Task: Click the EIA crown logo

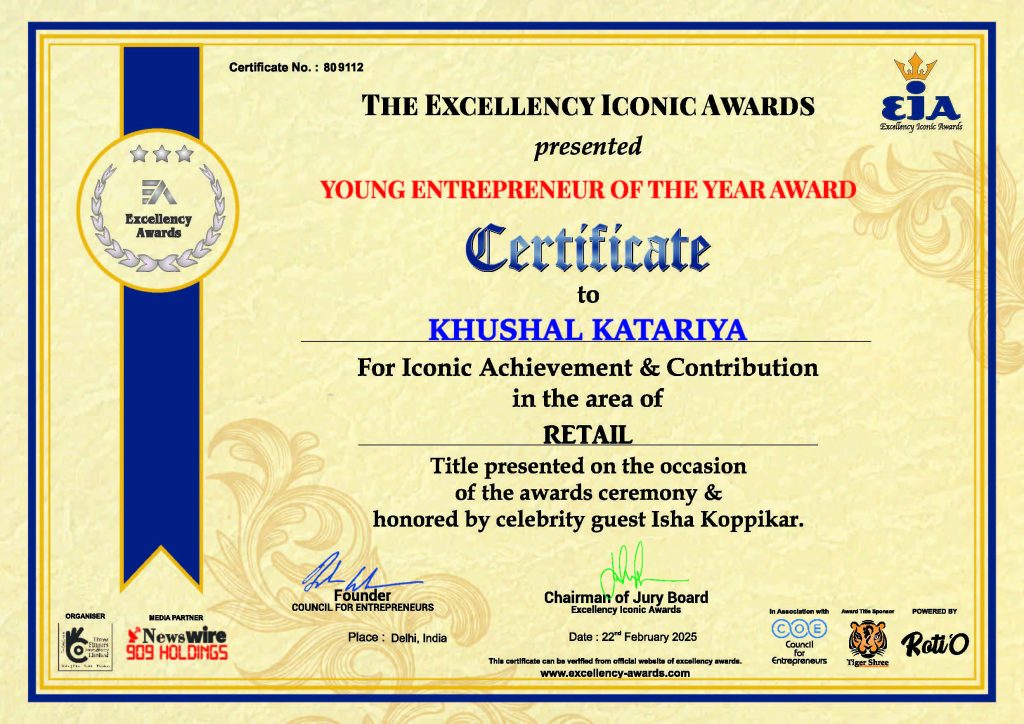Action: [x=921, y=92]
